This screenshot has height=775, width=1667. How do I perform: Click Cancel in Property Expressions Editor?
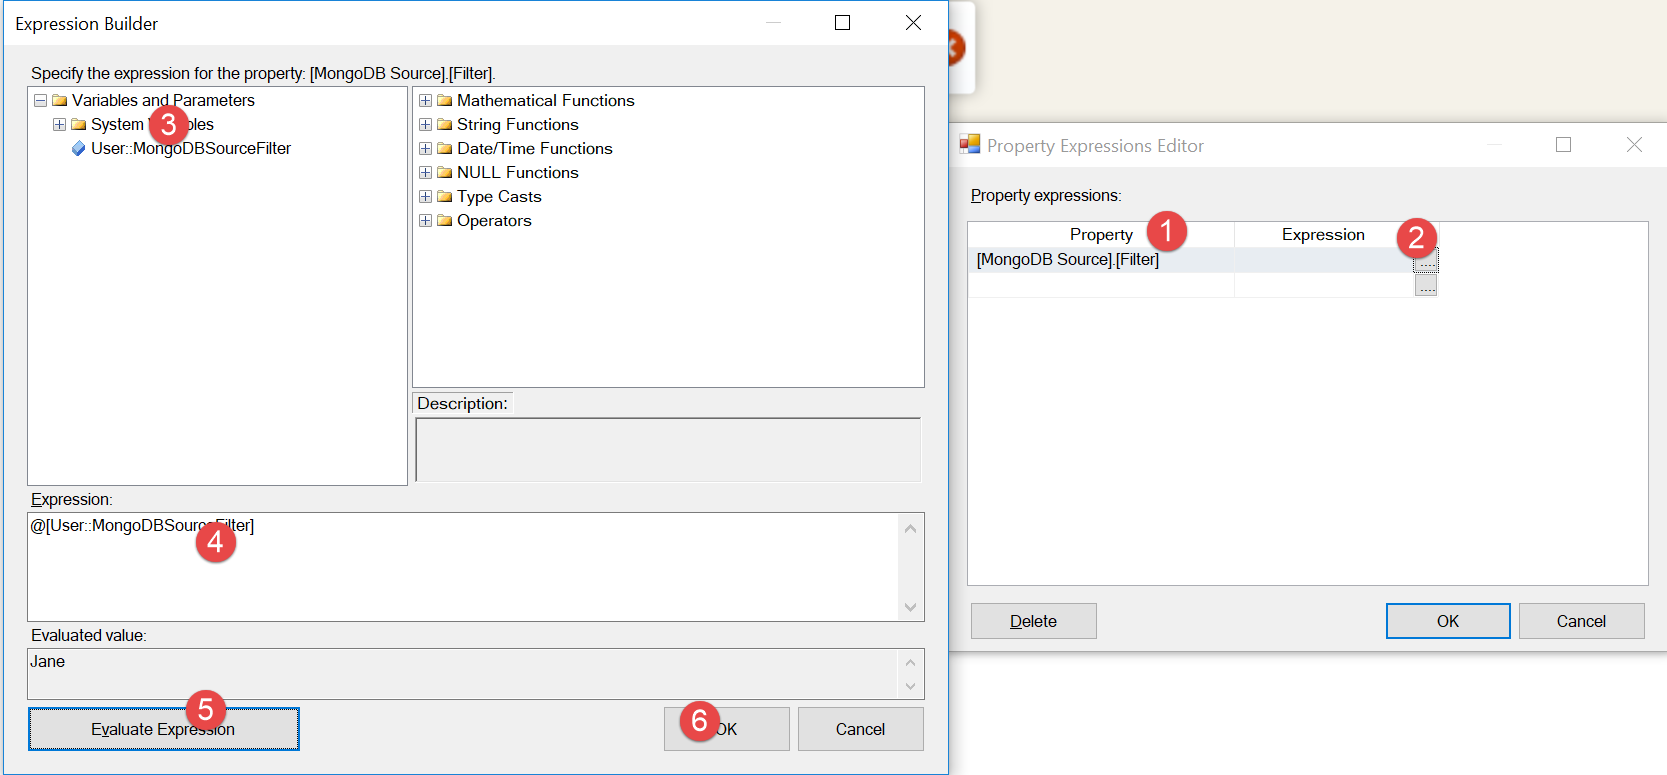point(1581,621)
